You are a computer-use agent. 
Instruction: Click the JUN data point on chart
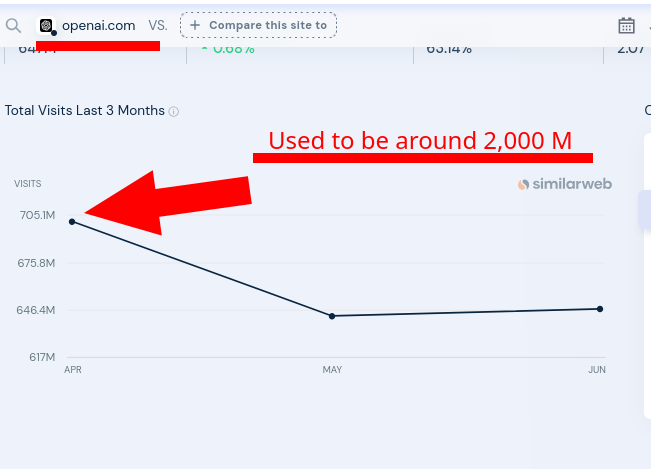click(600, 309)
